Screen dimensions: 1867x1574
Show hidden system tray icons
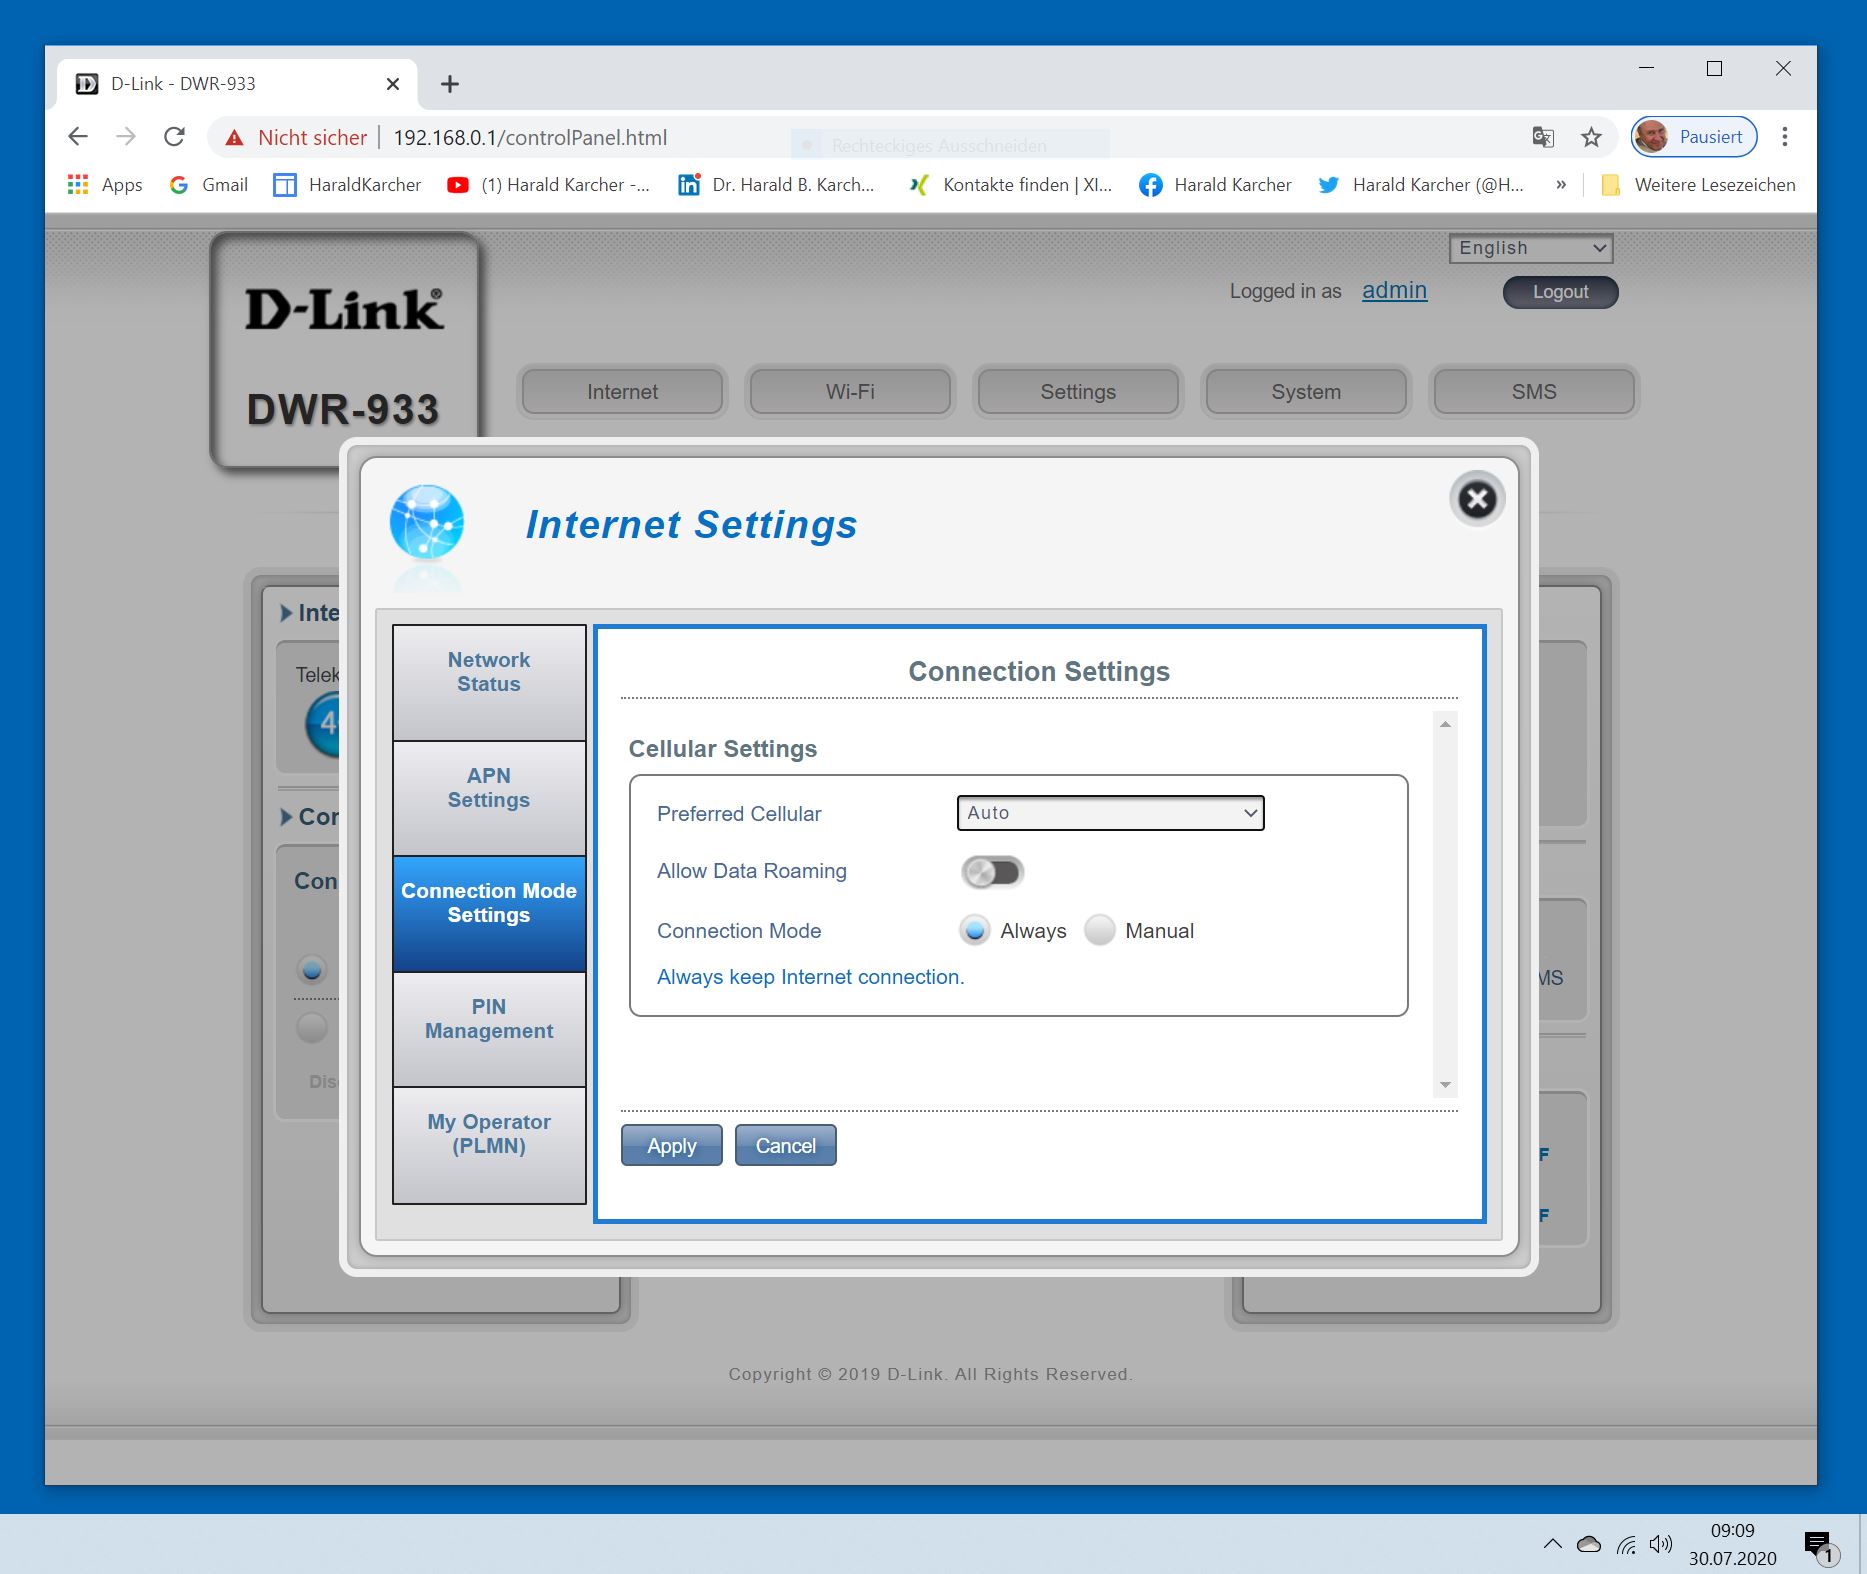click(1552, 1543)
